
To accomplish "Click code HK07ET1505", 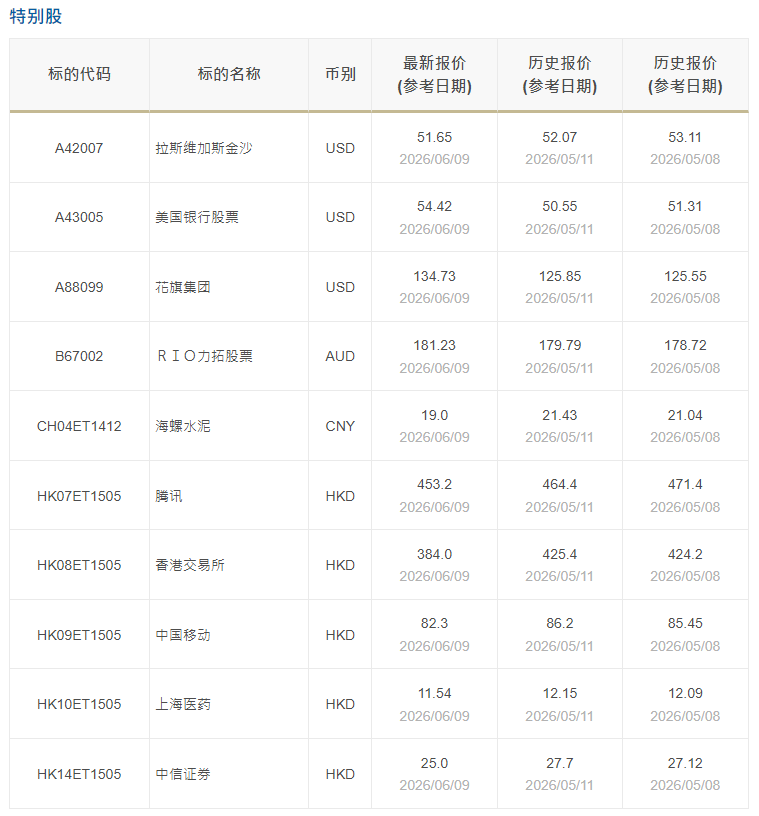I will (x=79, y=496).
